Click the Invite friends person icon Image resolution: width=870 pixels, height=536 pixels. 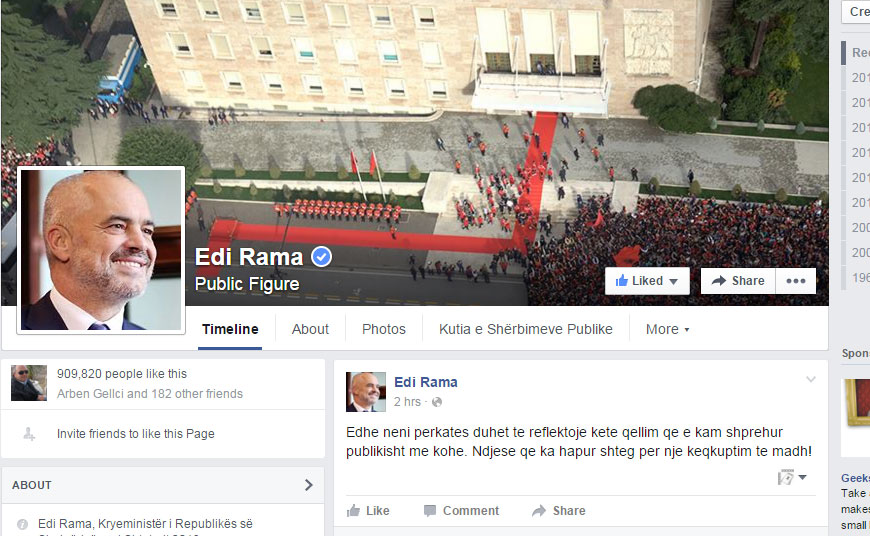pos(29,434)
